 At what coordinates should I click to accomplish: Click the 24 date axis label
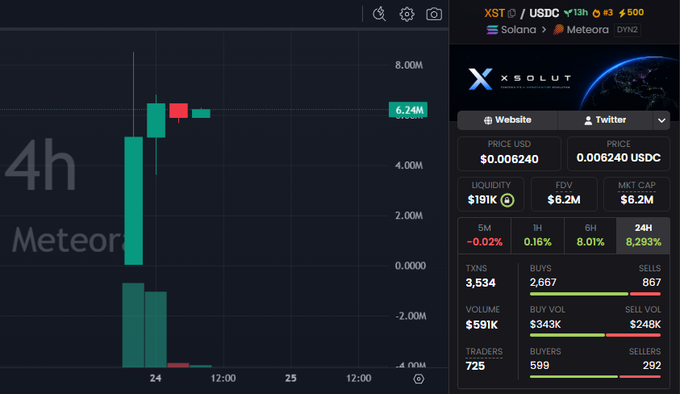(156, 378)
